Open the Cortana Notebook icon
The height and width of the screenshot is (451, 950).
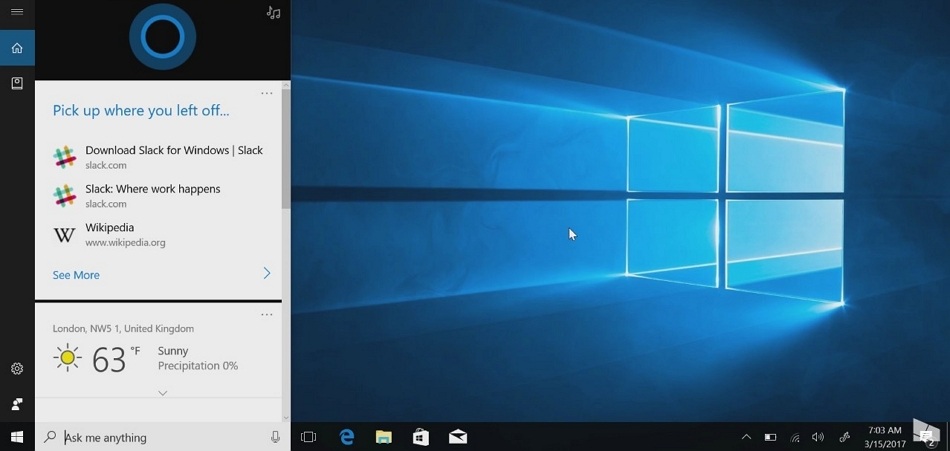click(x=17, y=84)
